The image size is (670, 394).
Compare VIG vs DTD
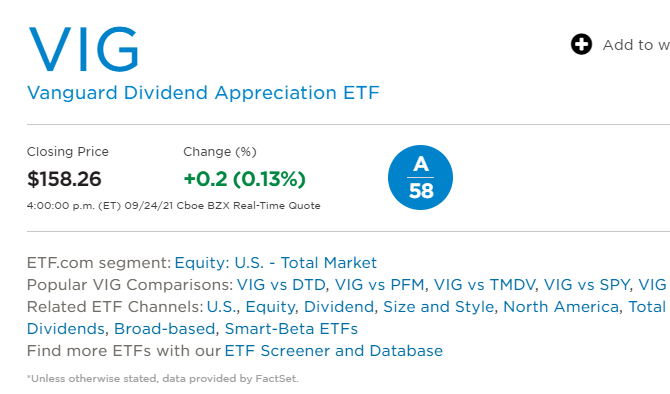tap(281, 285)
